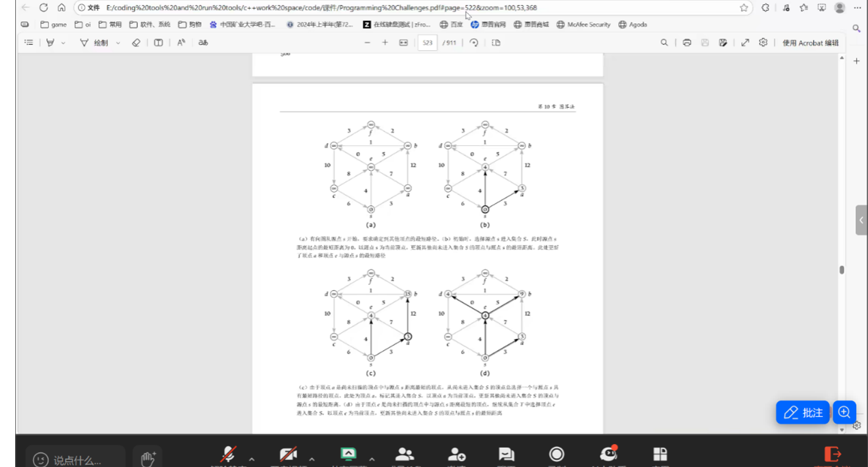
Task: Toggle microphone mute in meeting bar
Action: click(229, 455)
